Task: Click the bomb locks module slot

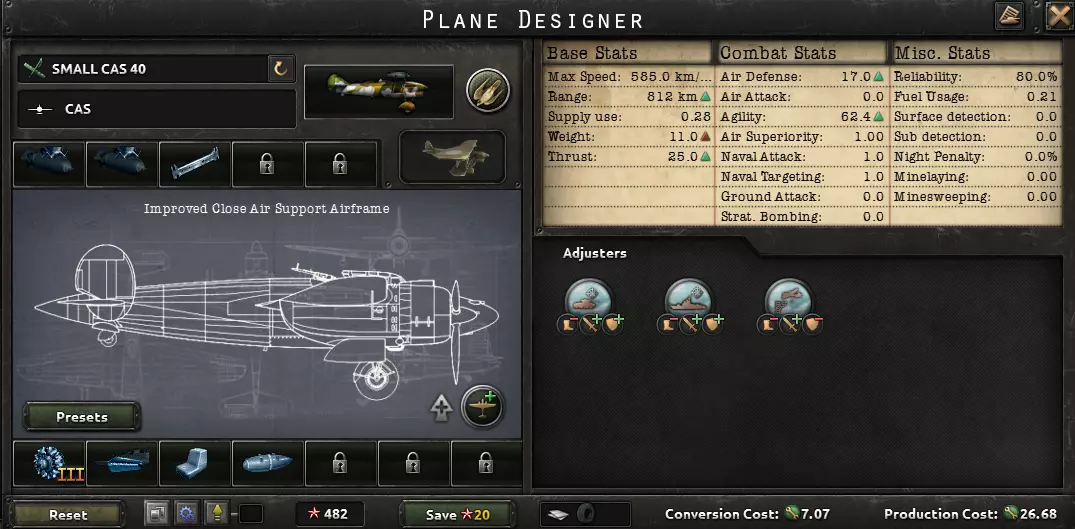Action: pos(195,164)
